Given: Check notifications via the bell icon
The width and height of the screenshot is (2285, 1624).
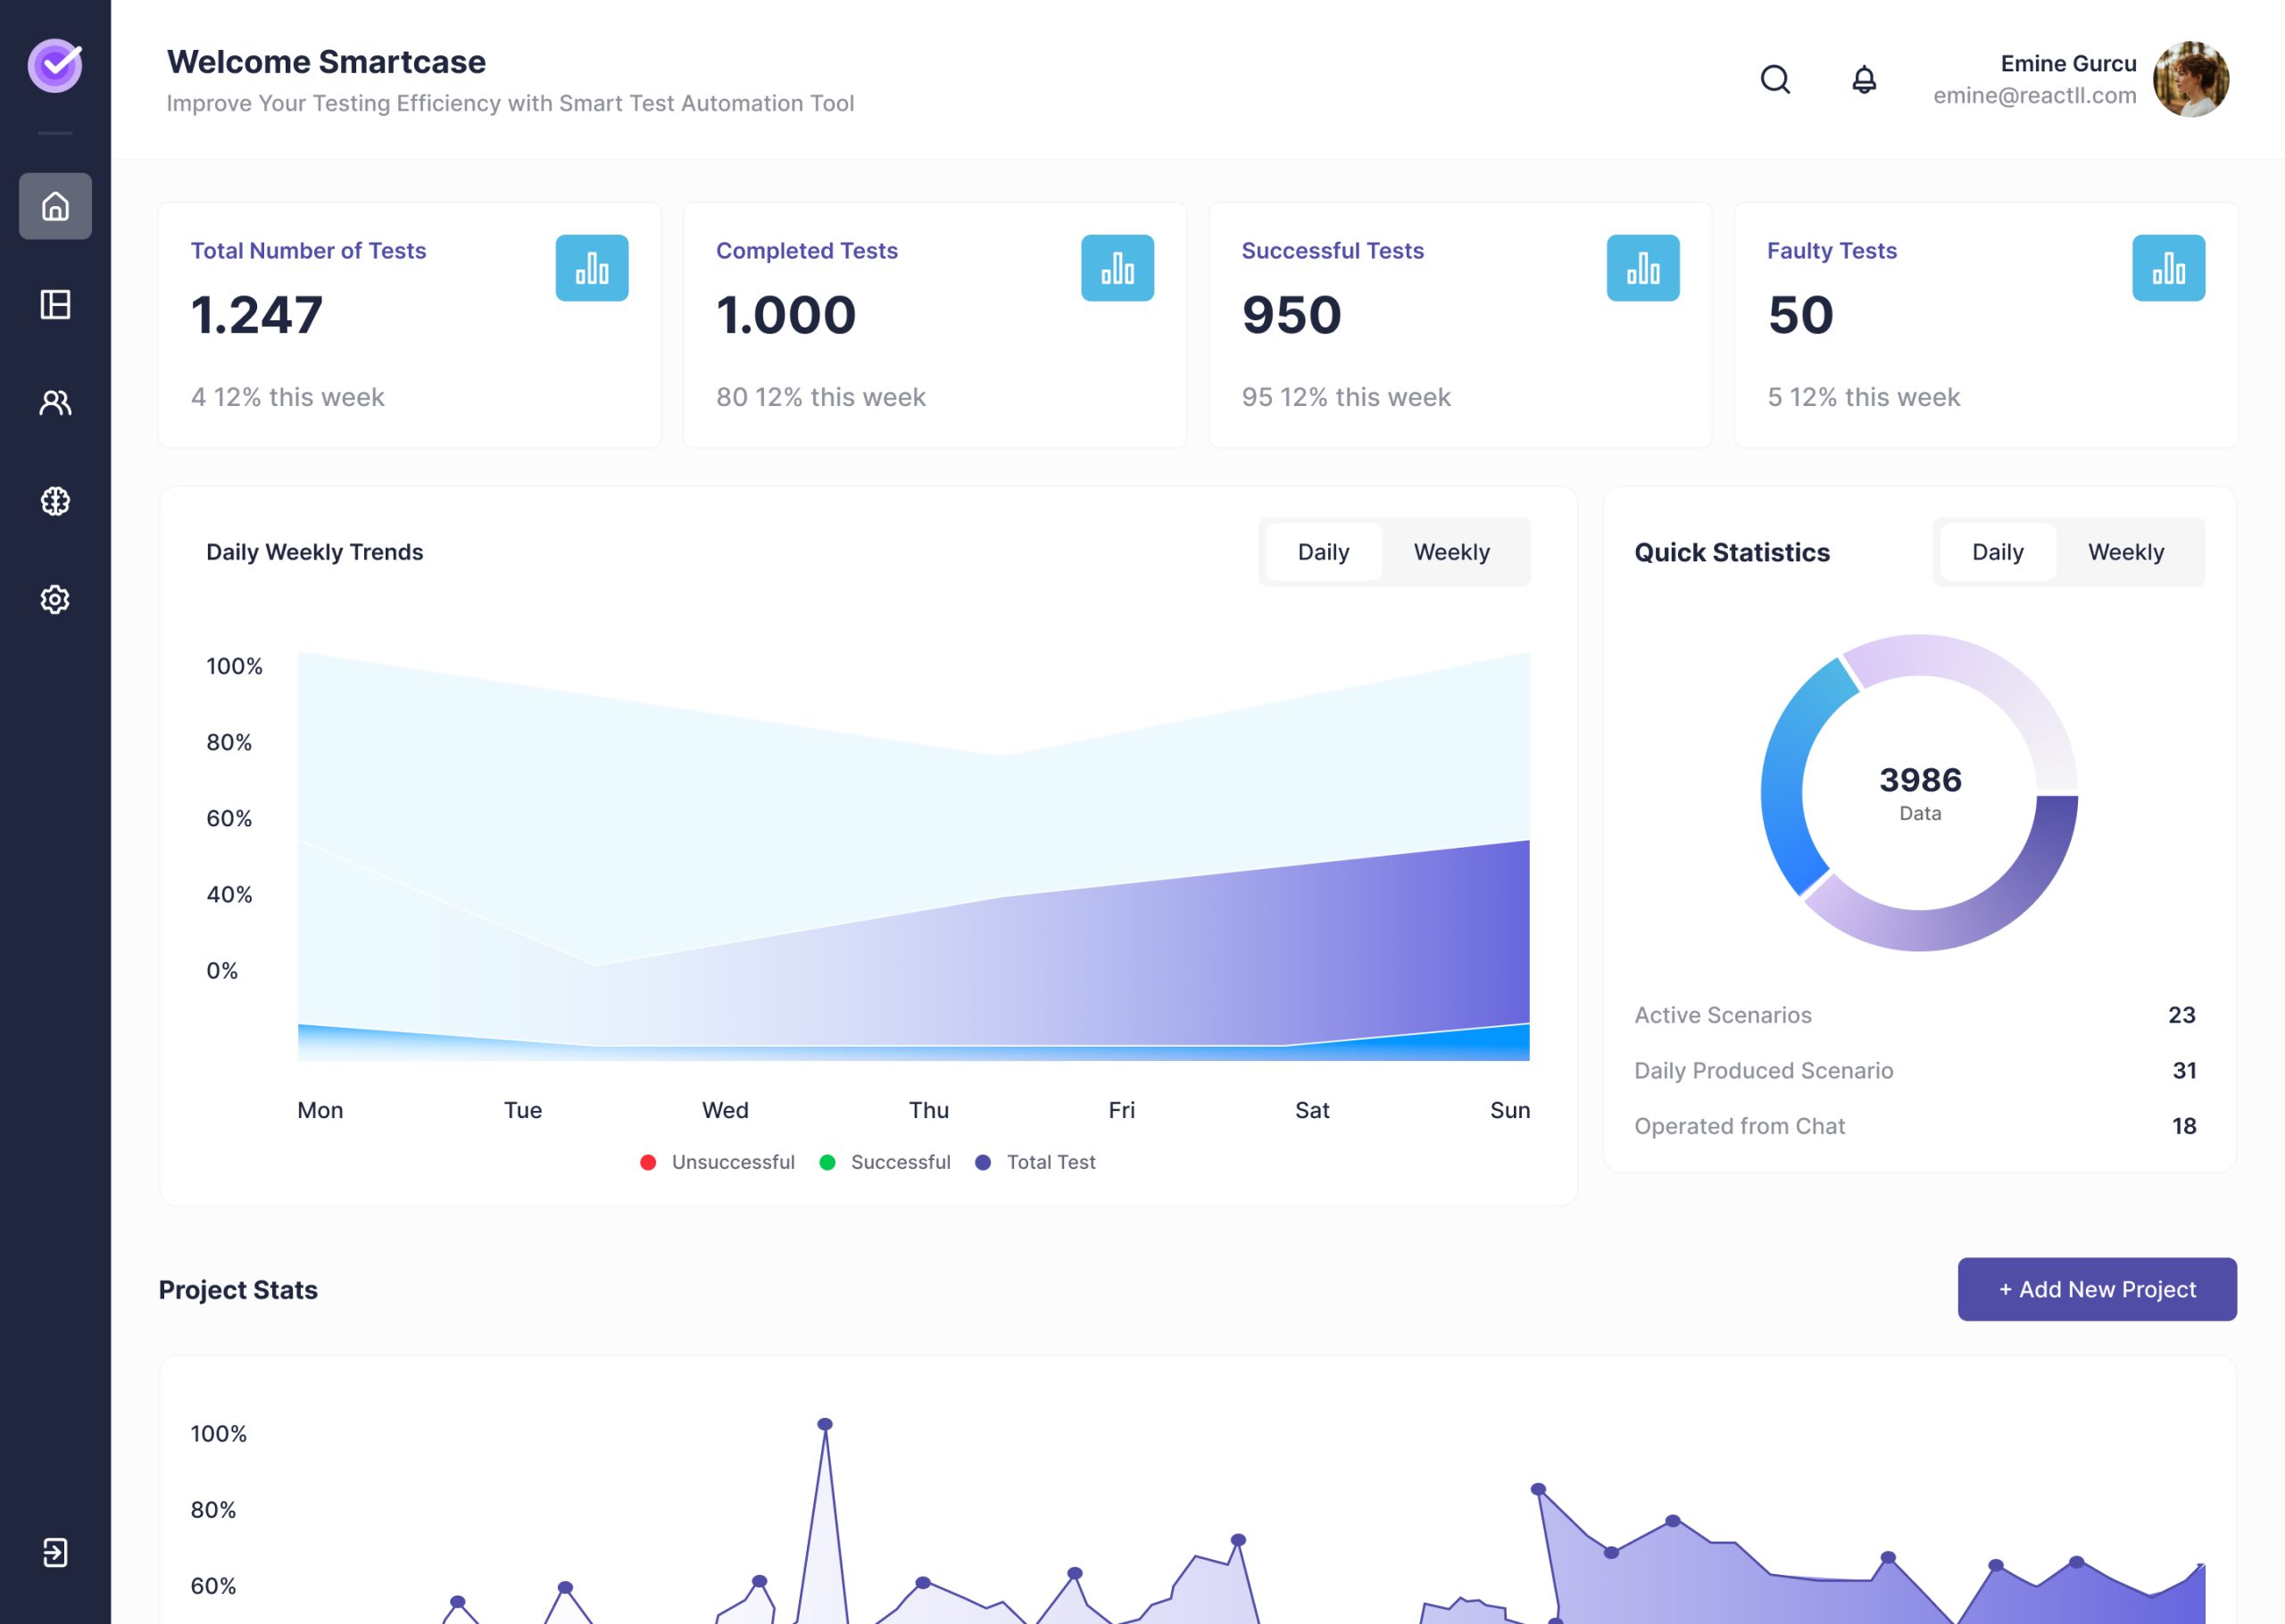Looking at the screenshot, I should pyautogui.click(x=1862, y=79).
